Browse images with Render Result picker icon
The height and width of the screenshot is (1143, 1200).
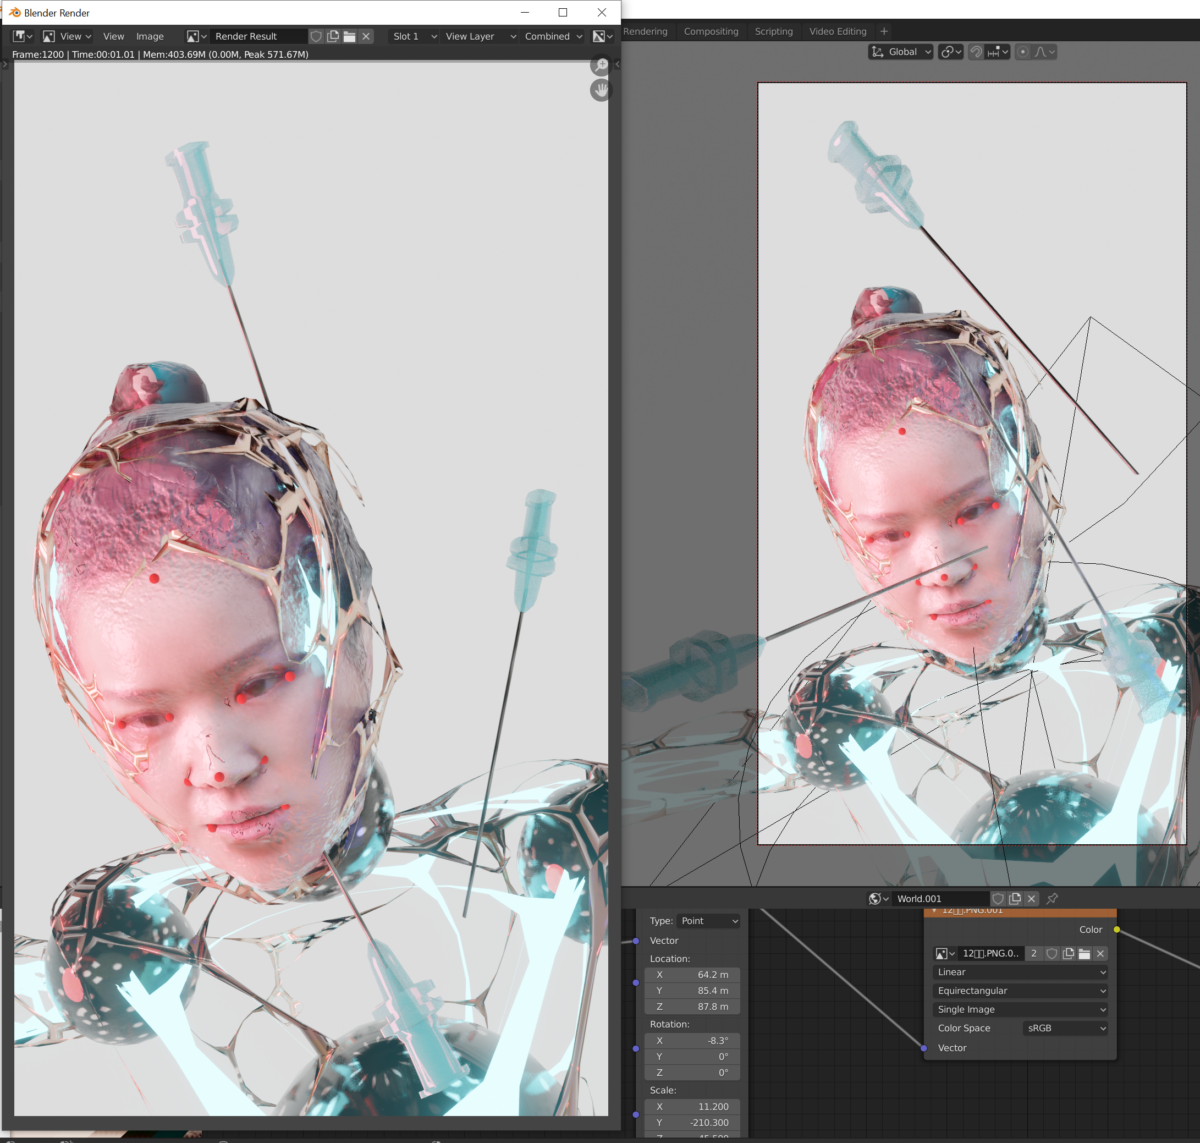pos(197,36)
